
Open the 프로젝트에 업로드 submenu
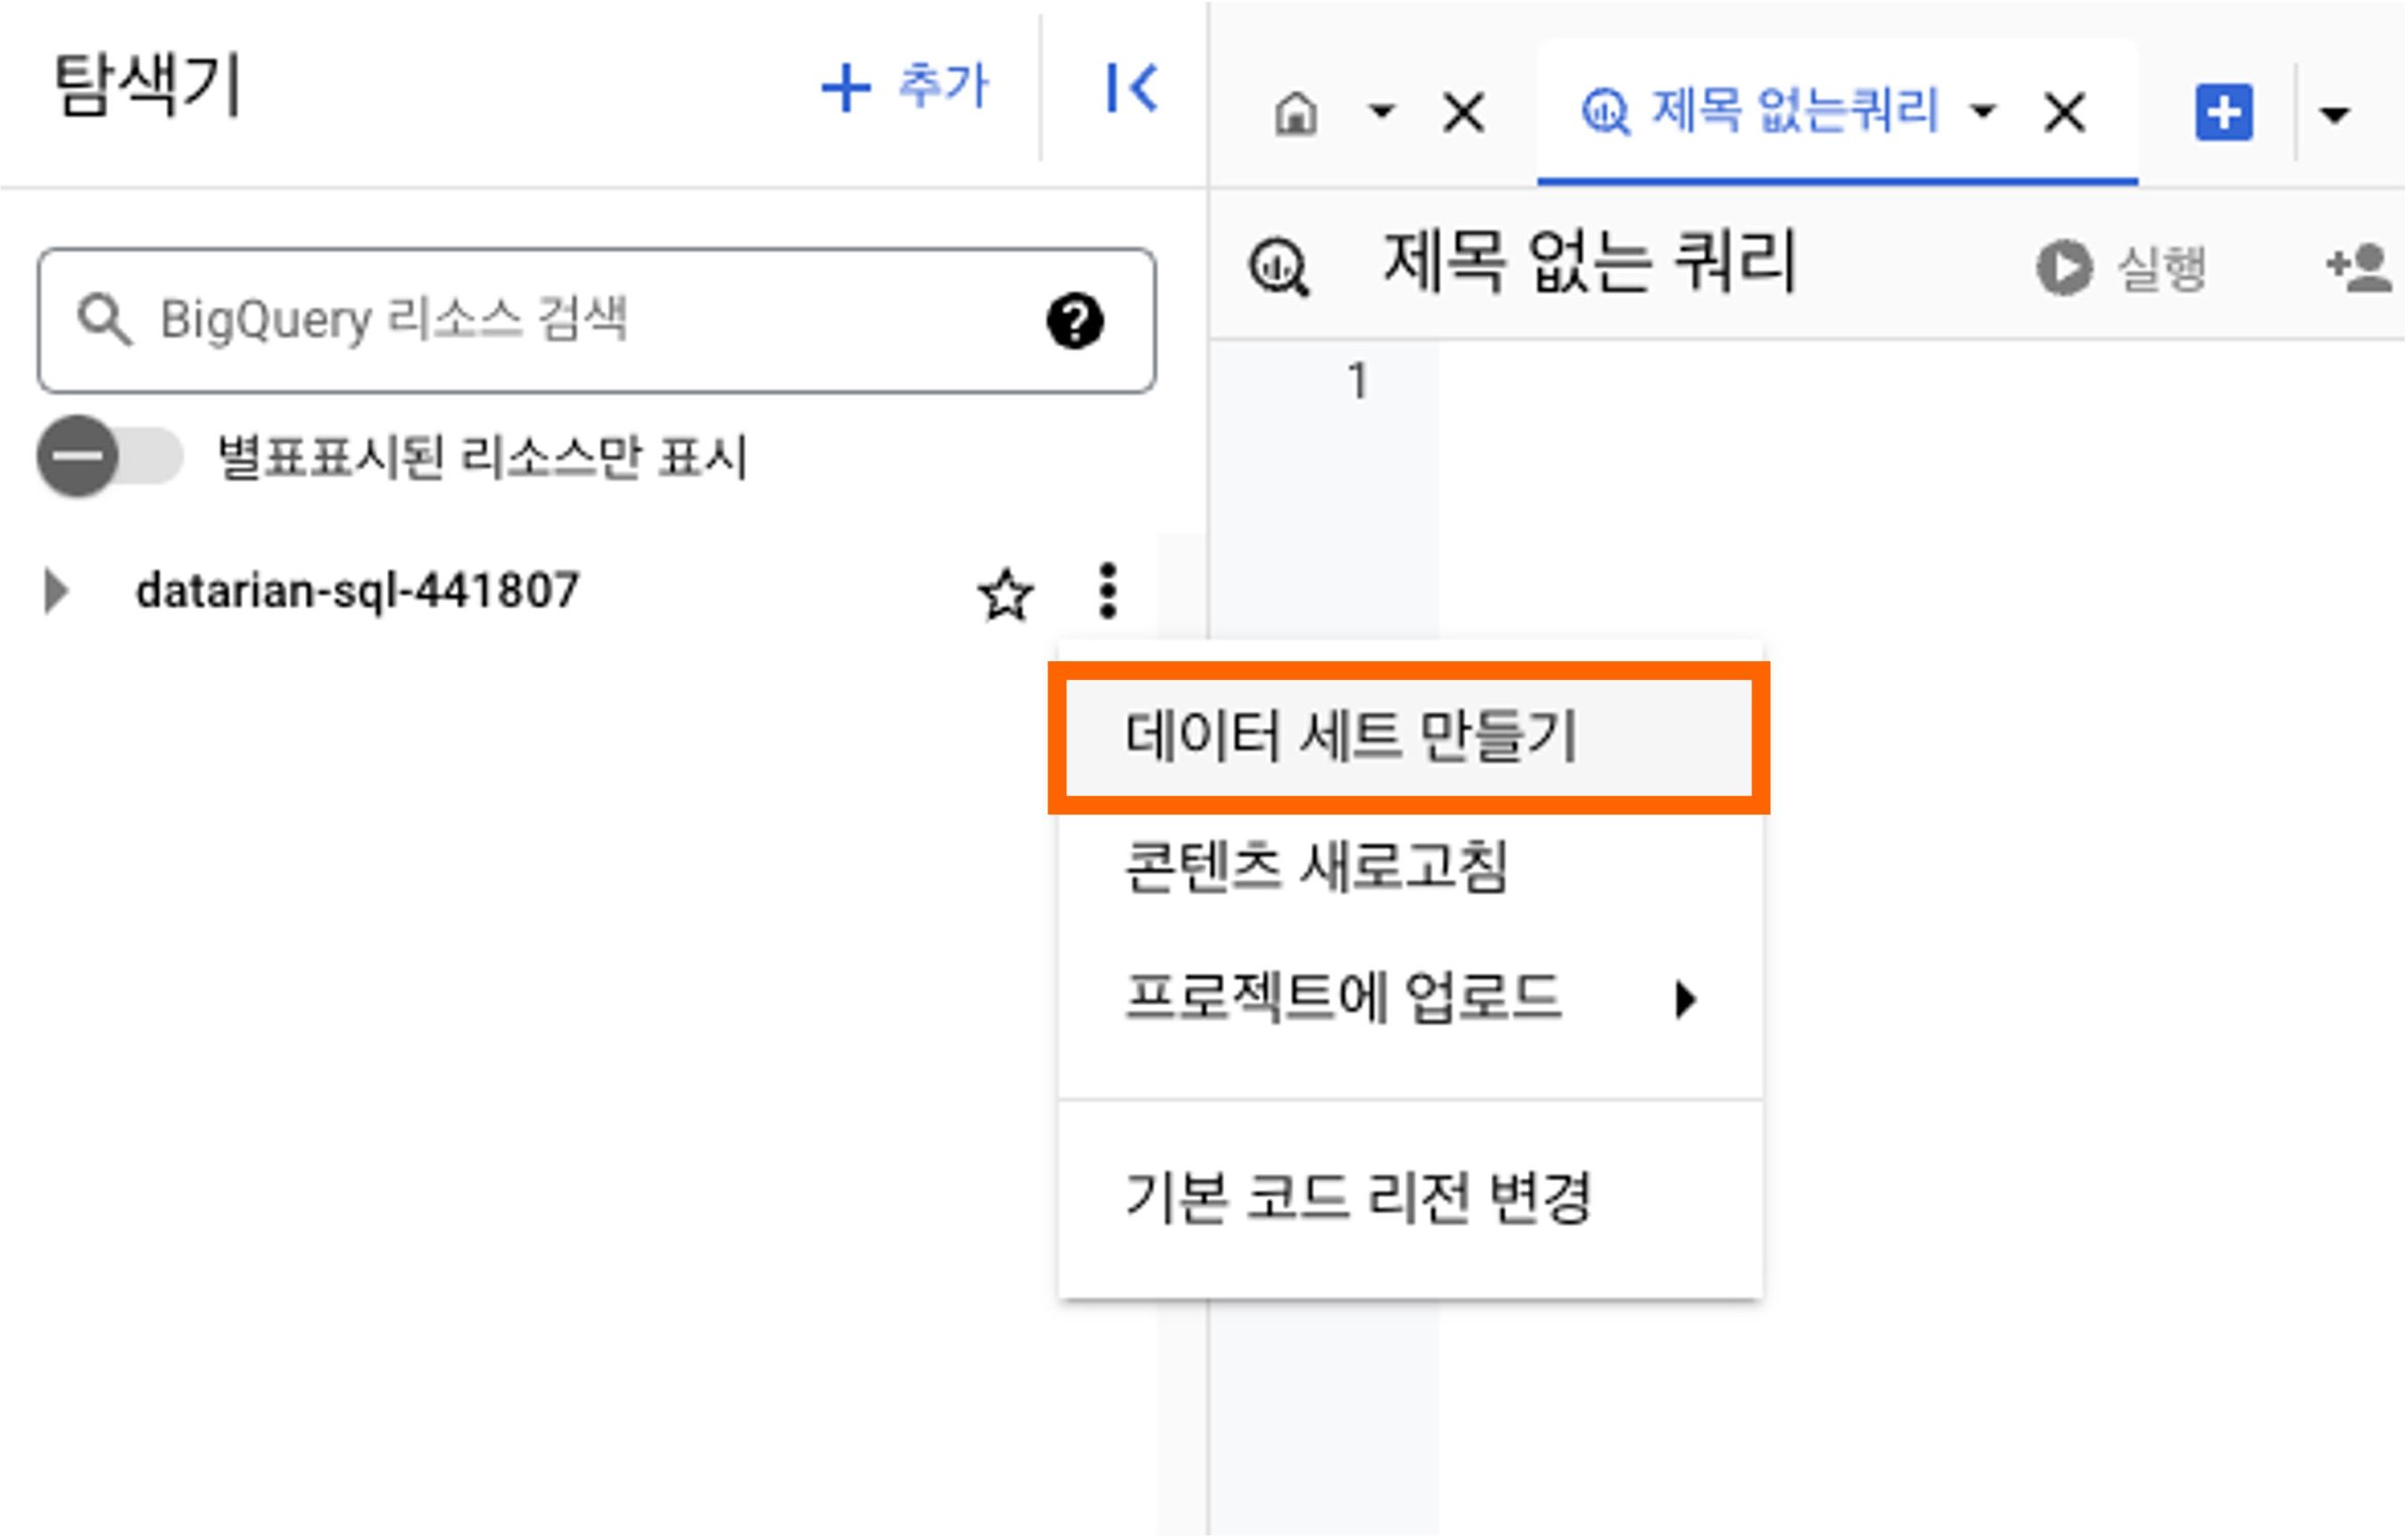1409,997
